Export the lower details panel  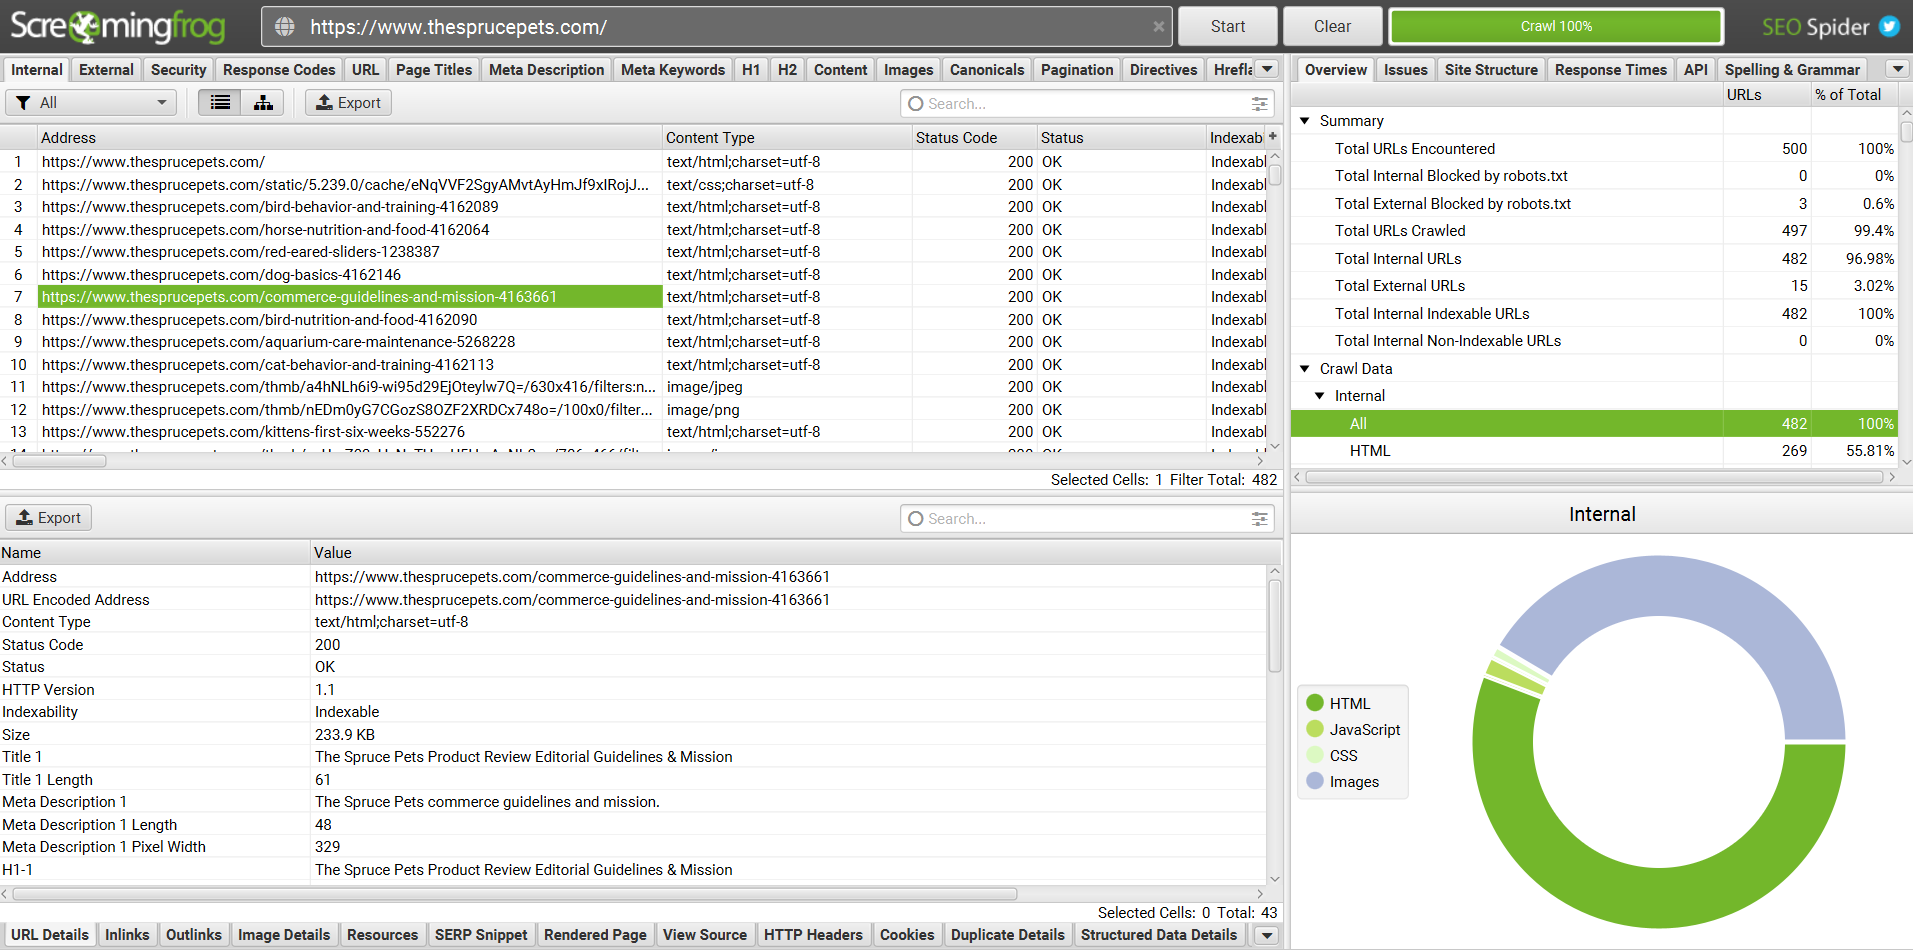[x=48, y=517]
